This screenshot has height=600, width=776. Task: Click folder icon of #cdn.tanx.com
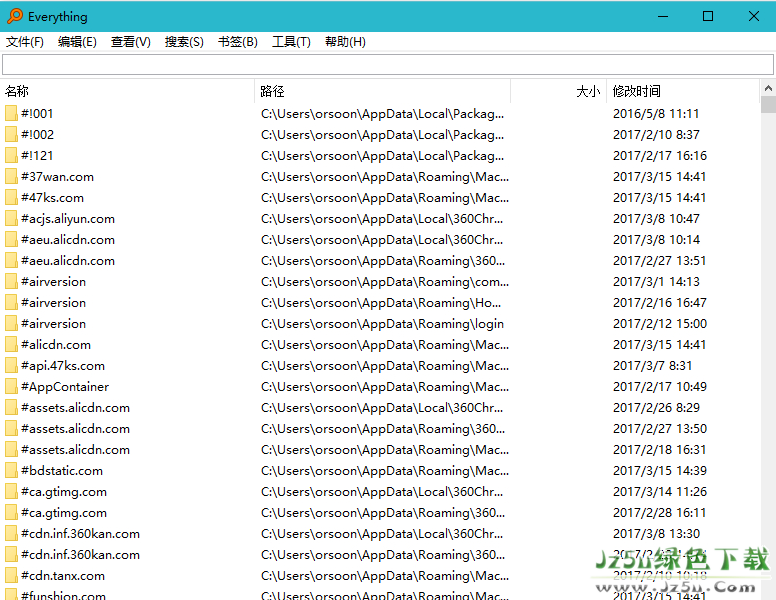pos(11,576)
